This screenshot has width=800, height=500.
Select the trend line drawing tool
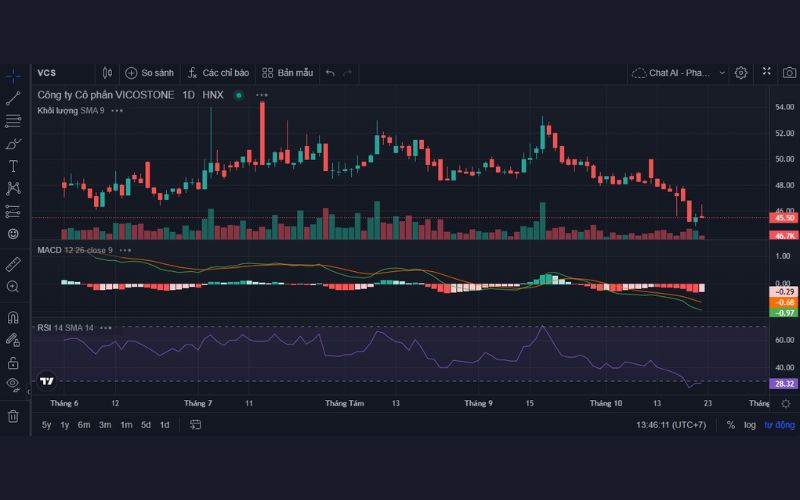[x=13, y=98]
